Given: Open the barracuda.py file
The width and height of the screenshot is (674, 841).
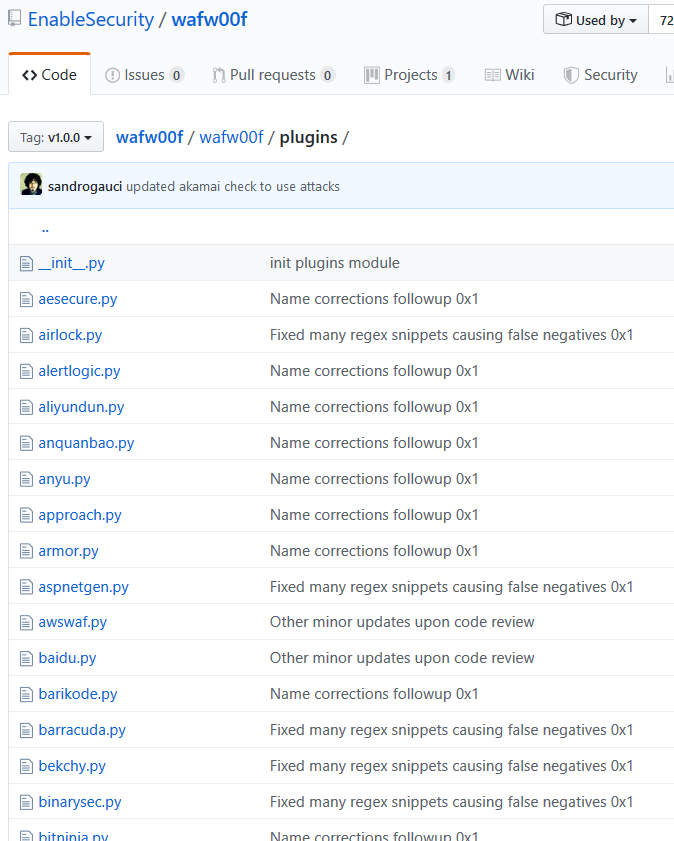Looking at the screenshot, I should pyautogui.click(x=82, y=730).
